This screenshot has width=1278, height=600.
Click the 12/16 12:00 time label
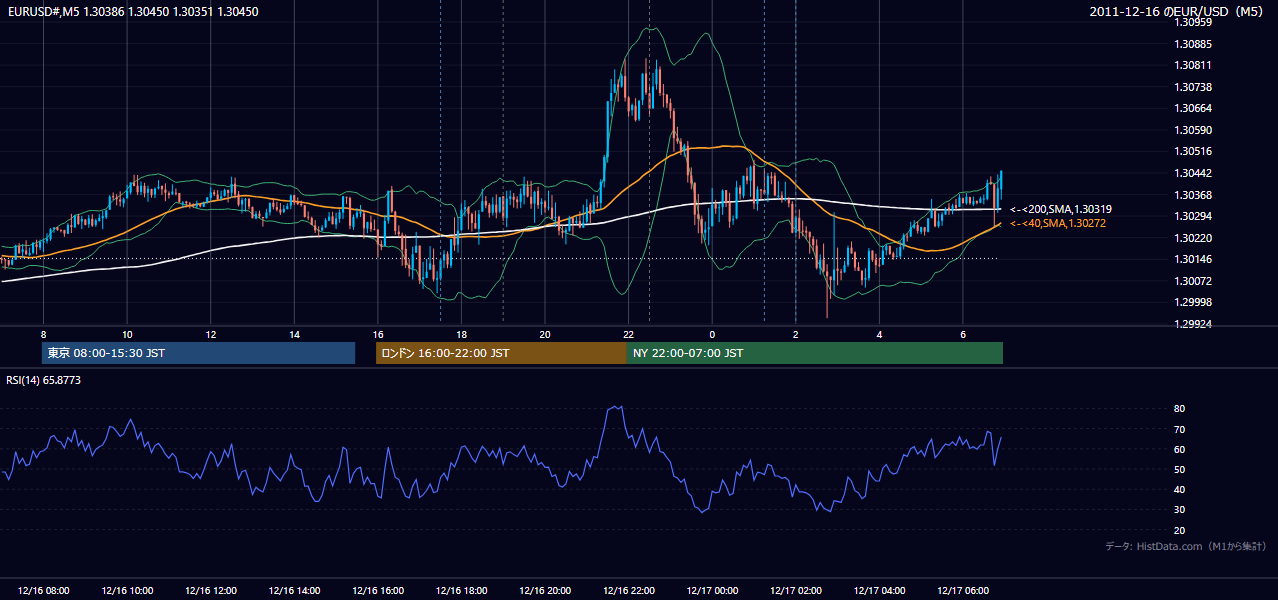(x=210, y=591)
